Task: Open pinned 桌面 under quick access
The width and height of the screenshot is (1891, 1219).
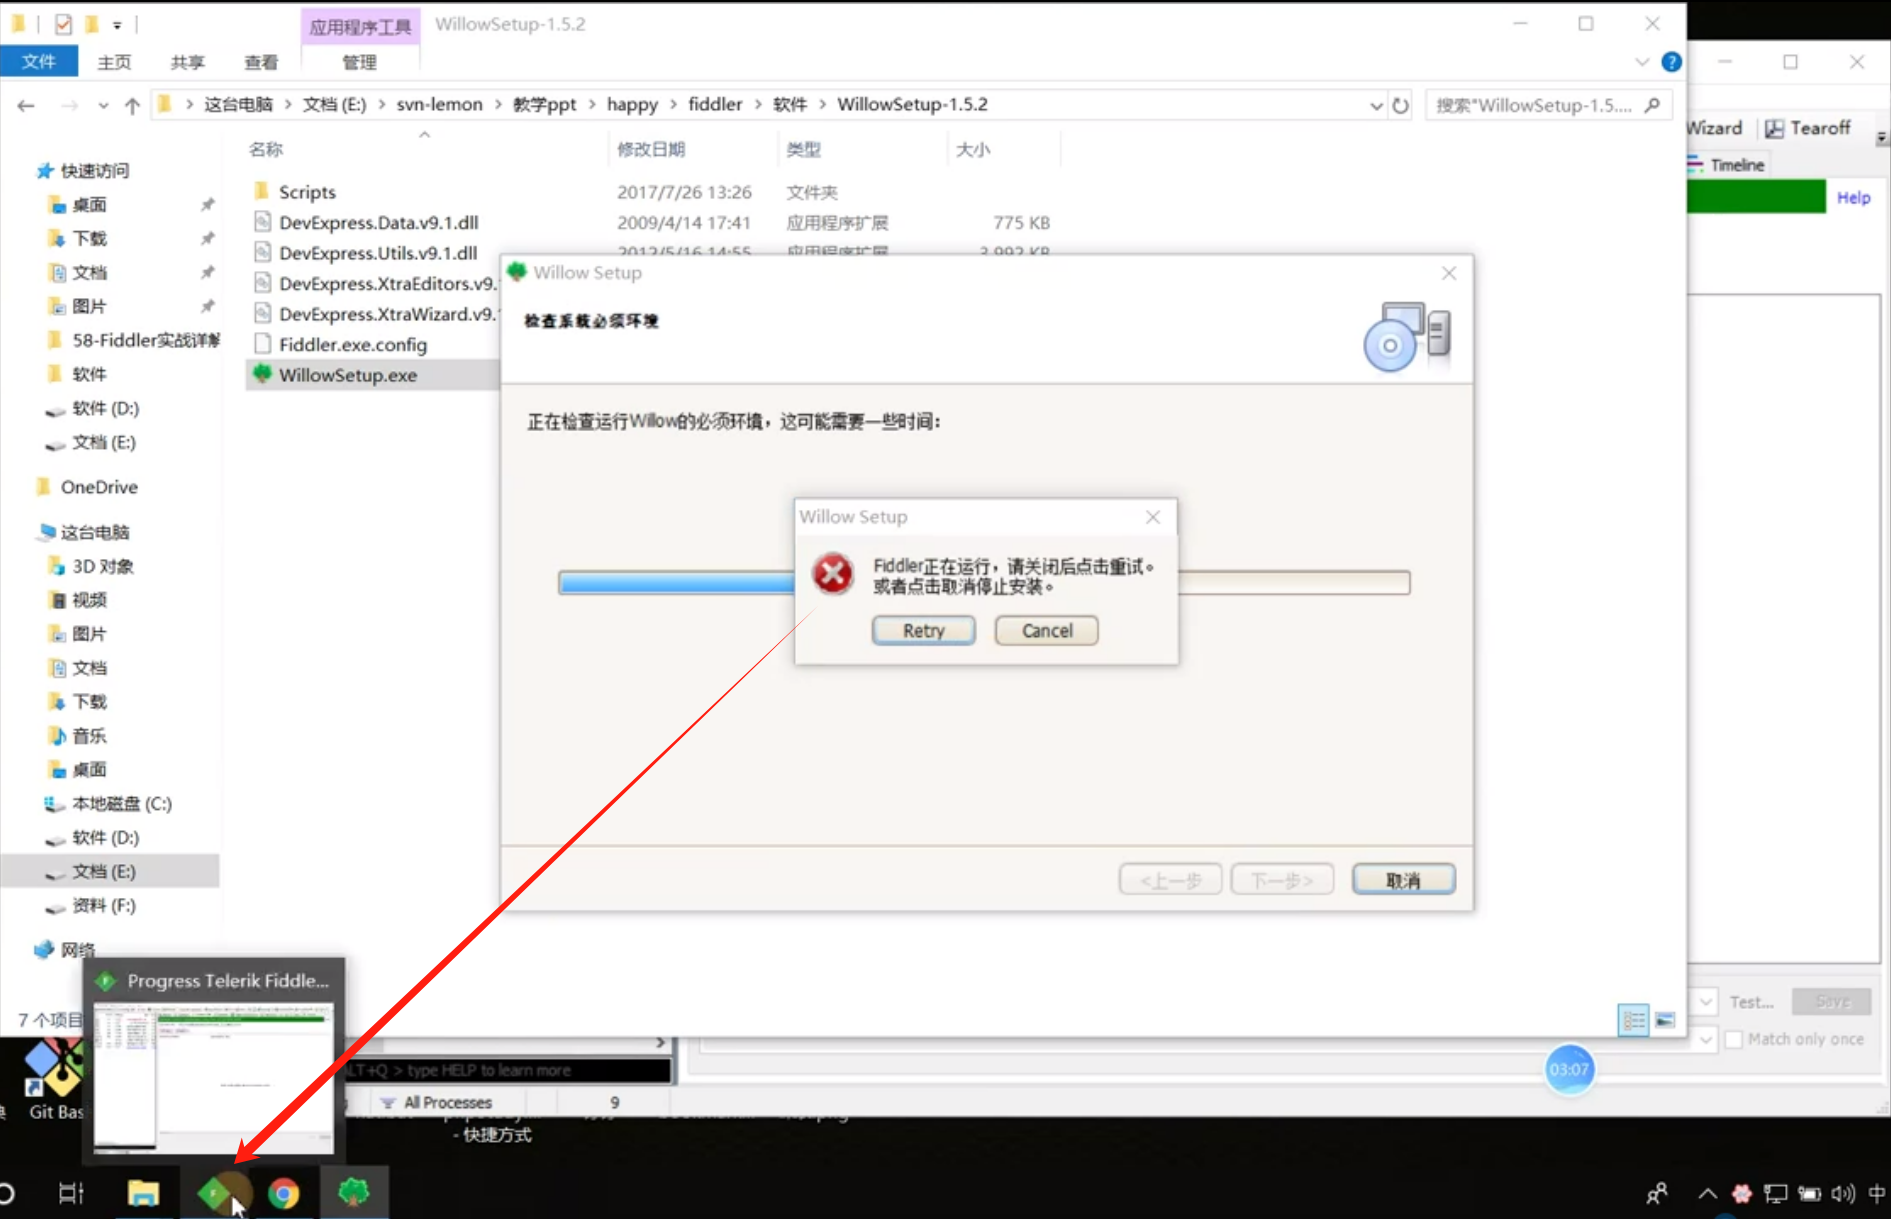Action: [x=89, y=205]
